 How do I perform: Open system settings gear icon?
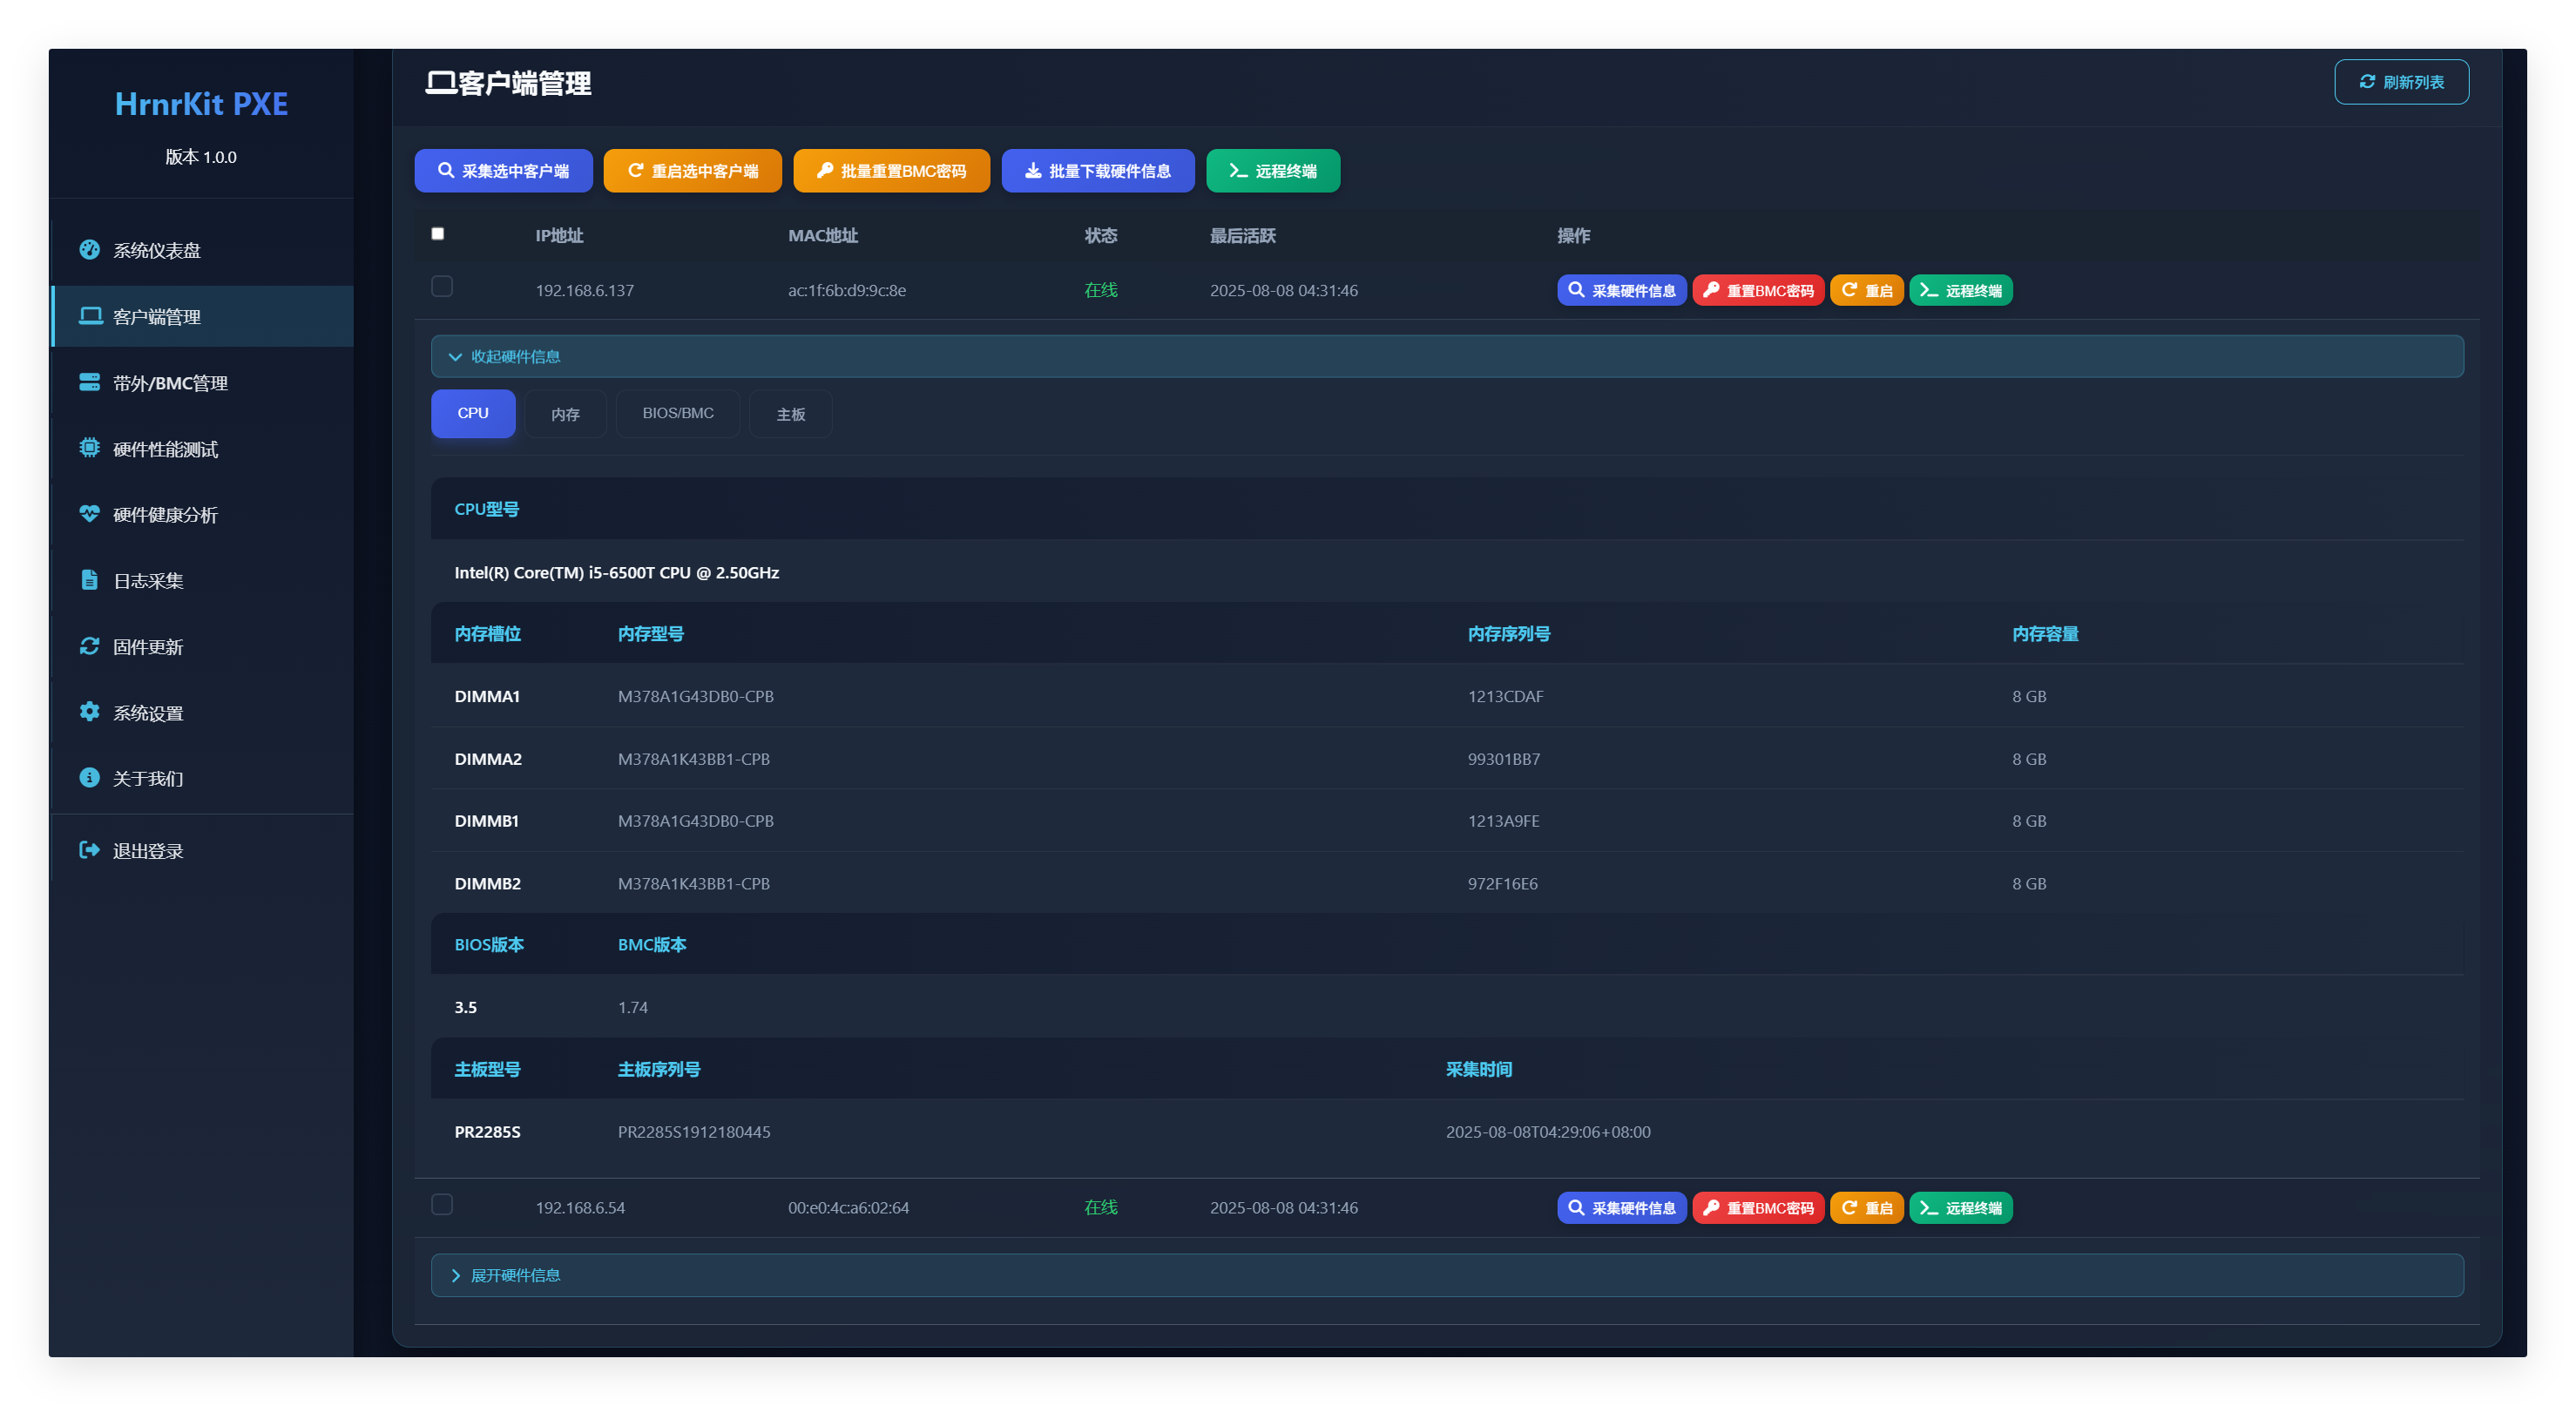[89, 712]
